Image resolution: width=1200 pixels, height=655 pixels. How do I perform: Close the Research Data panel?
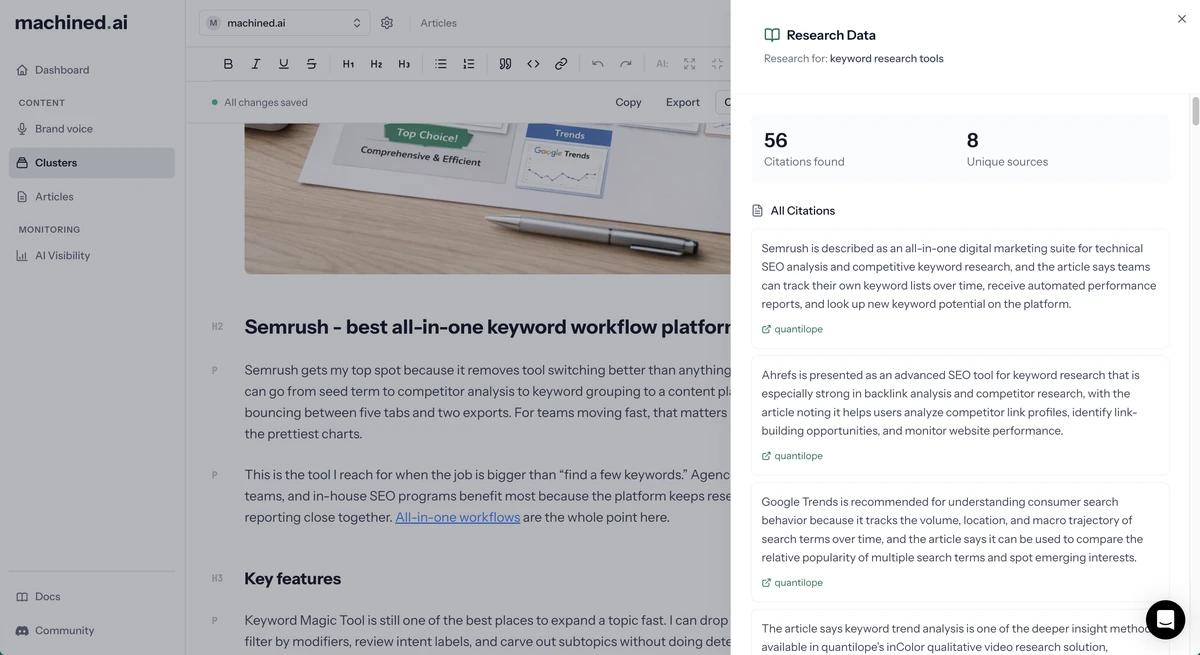1182,19
